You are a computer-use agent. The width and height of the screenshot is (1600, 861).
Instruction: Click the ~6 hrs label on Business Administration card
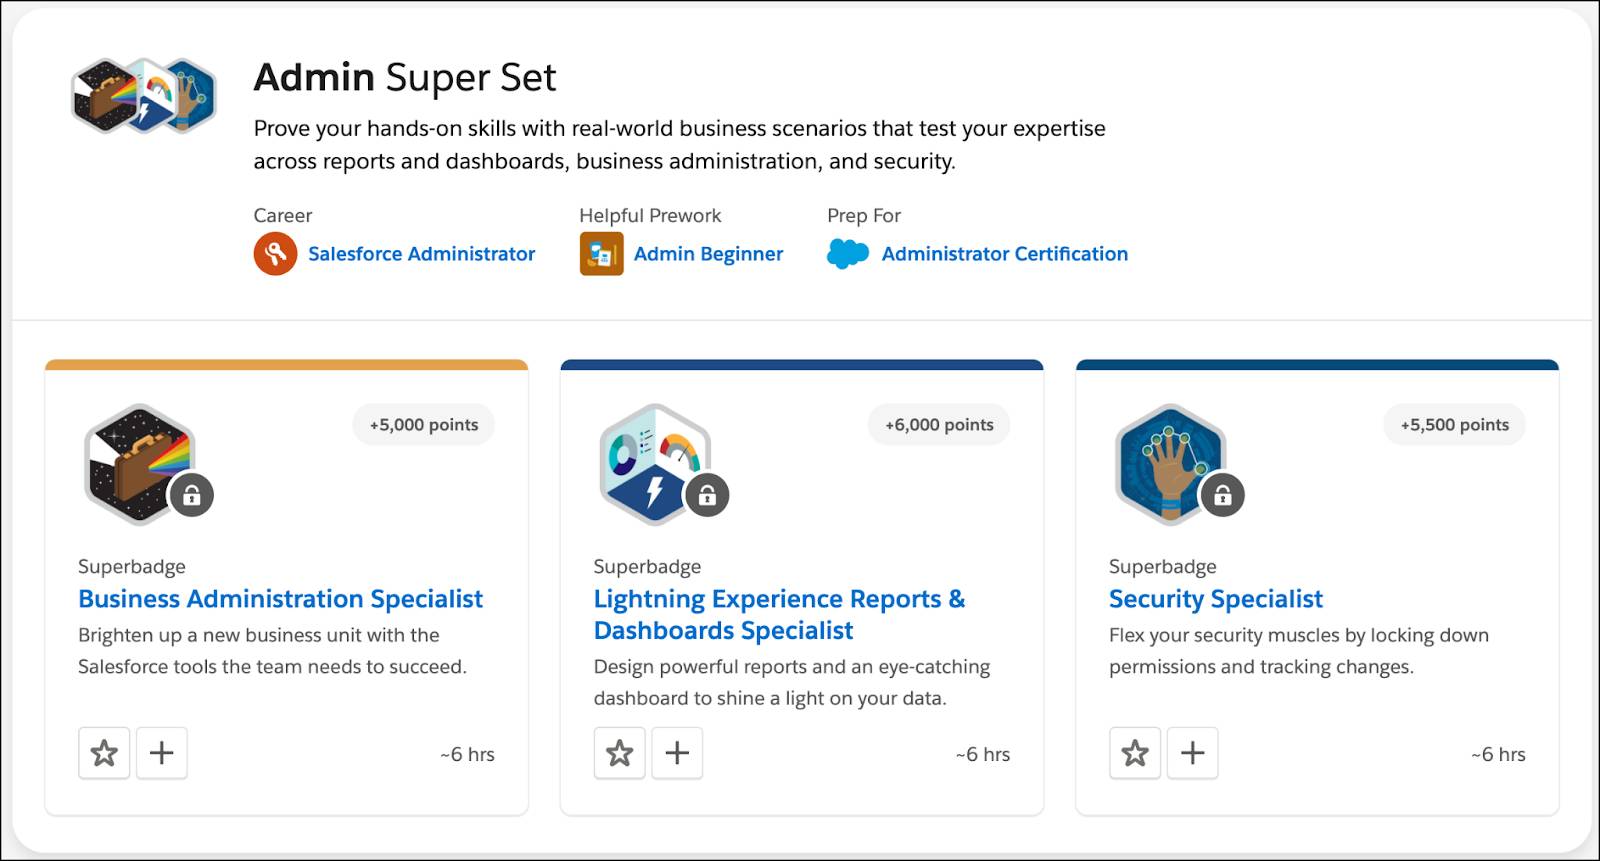coord(467,755)
